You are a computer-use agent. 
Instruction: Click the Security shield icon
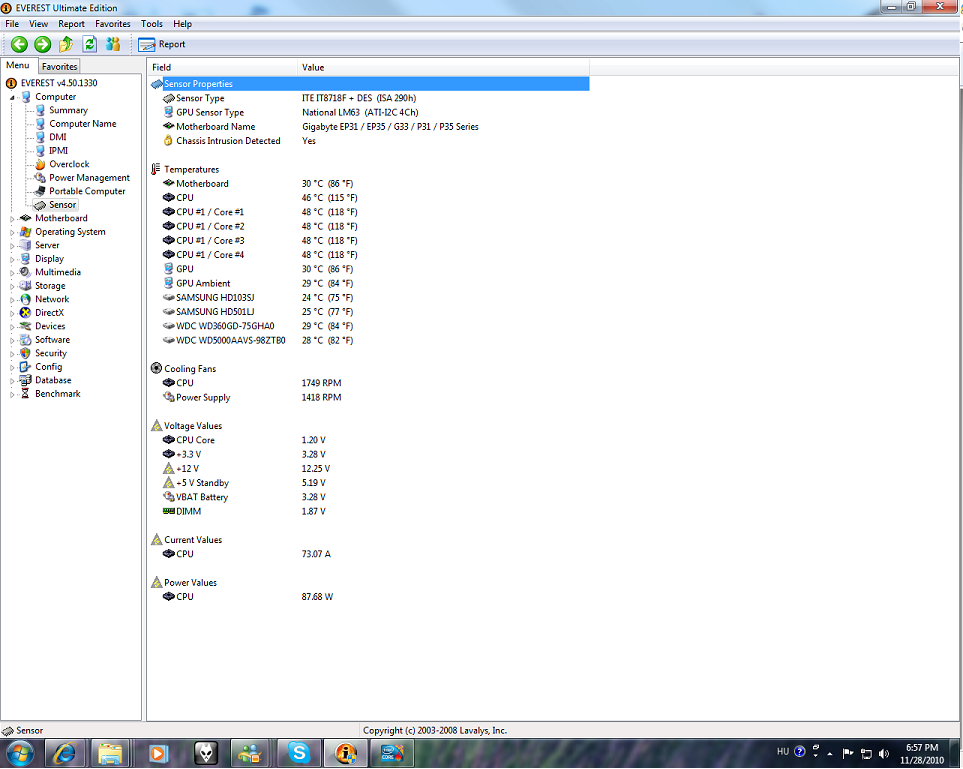[x=25, y=353]
